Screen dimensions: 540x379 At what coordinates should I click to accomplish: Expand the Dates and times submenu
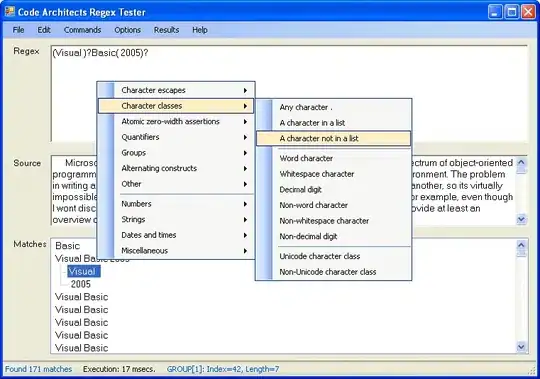[176, 235]
